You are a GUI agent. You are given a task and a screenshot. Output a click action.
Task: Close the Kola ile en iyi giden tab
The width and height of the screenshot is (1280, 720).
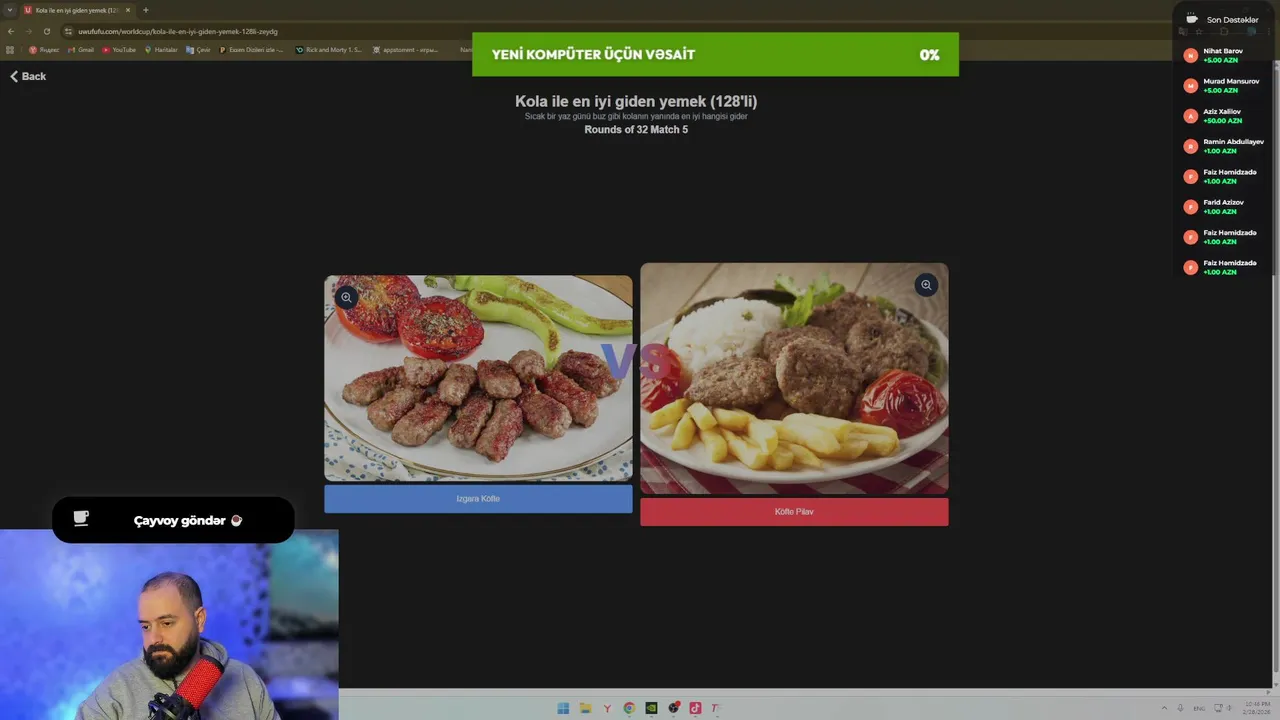pos(127,10)
